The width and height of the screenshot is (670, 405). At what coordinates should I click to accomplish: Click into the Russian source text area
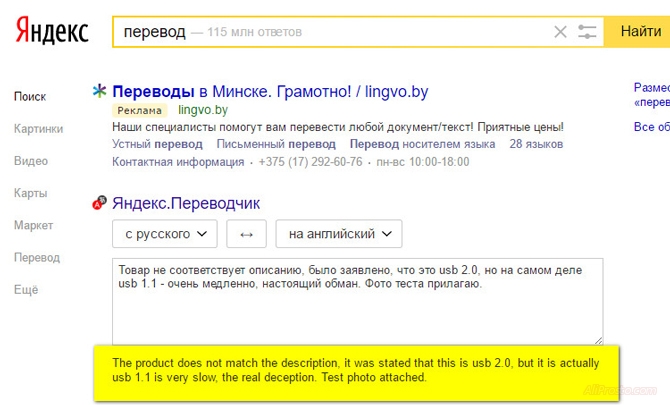pyautogui.click(x=358, y=301)
